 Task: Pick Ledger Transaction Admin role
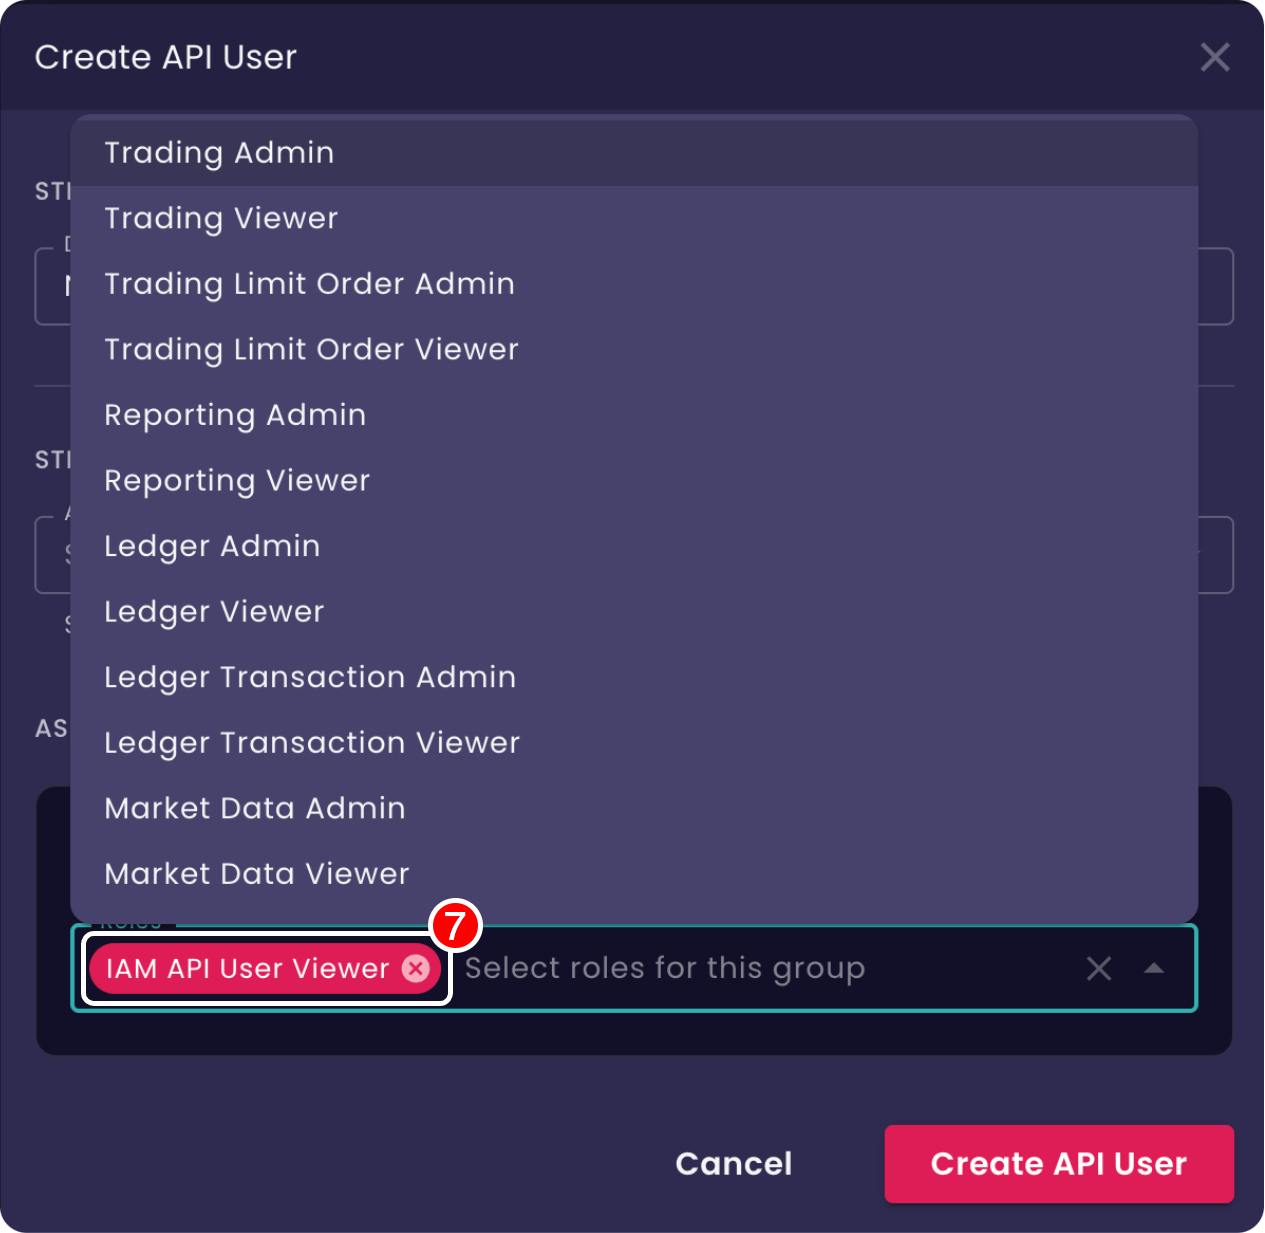click(x=310, y=677)
